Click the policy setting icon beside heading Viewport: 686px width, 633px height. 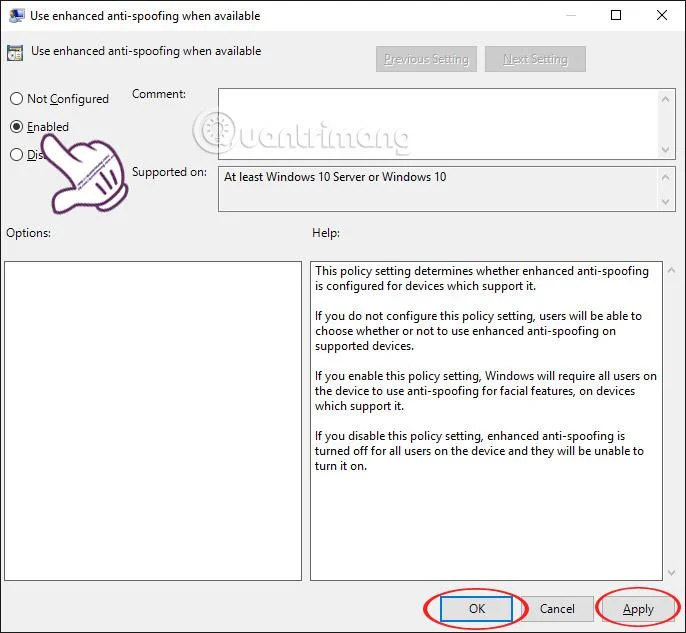[x=15, y=53]
